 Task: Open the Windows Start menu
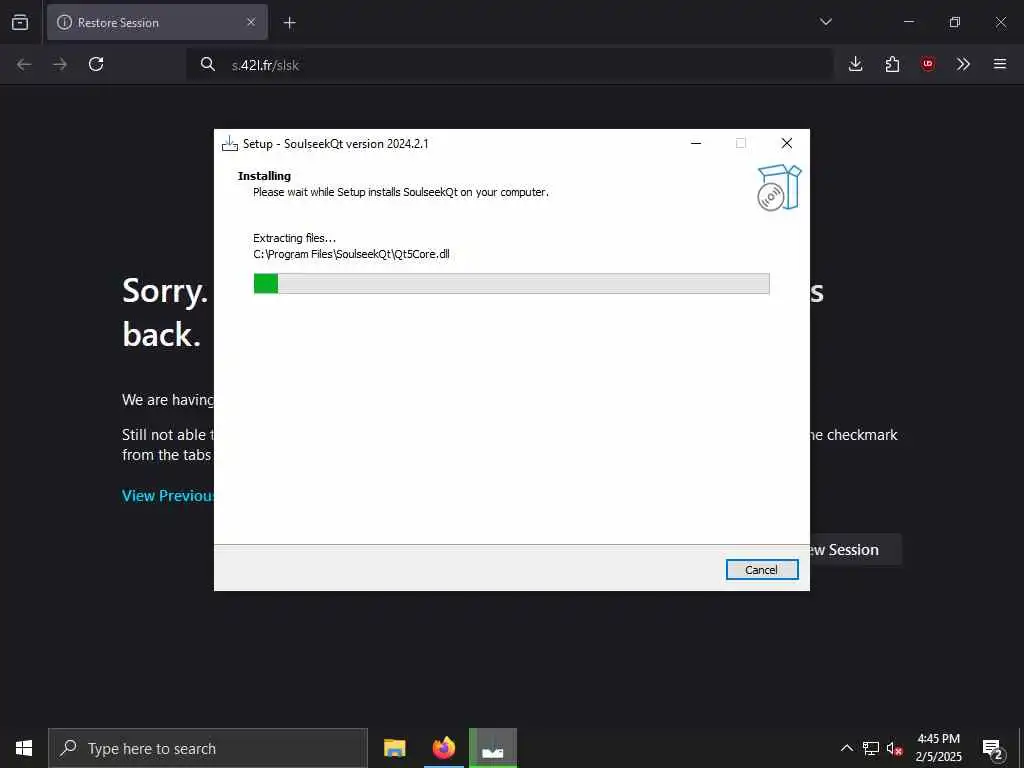click(24, 748)
